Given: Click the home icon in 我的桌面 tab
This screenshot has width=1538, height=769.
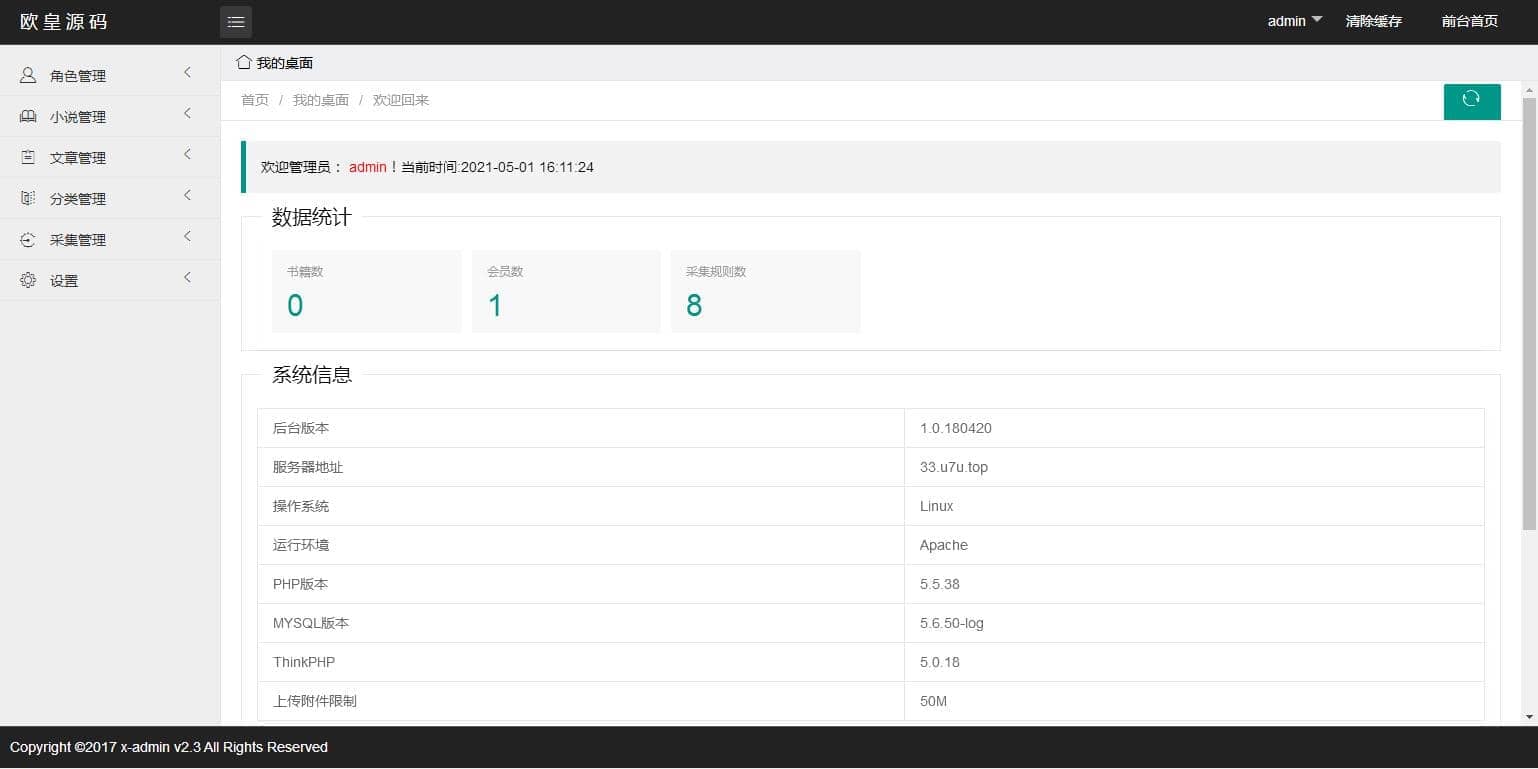Looking at the screenshot, I should [x=243, y=62].
